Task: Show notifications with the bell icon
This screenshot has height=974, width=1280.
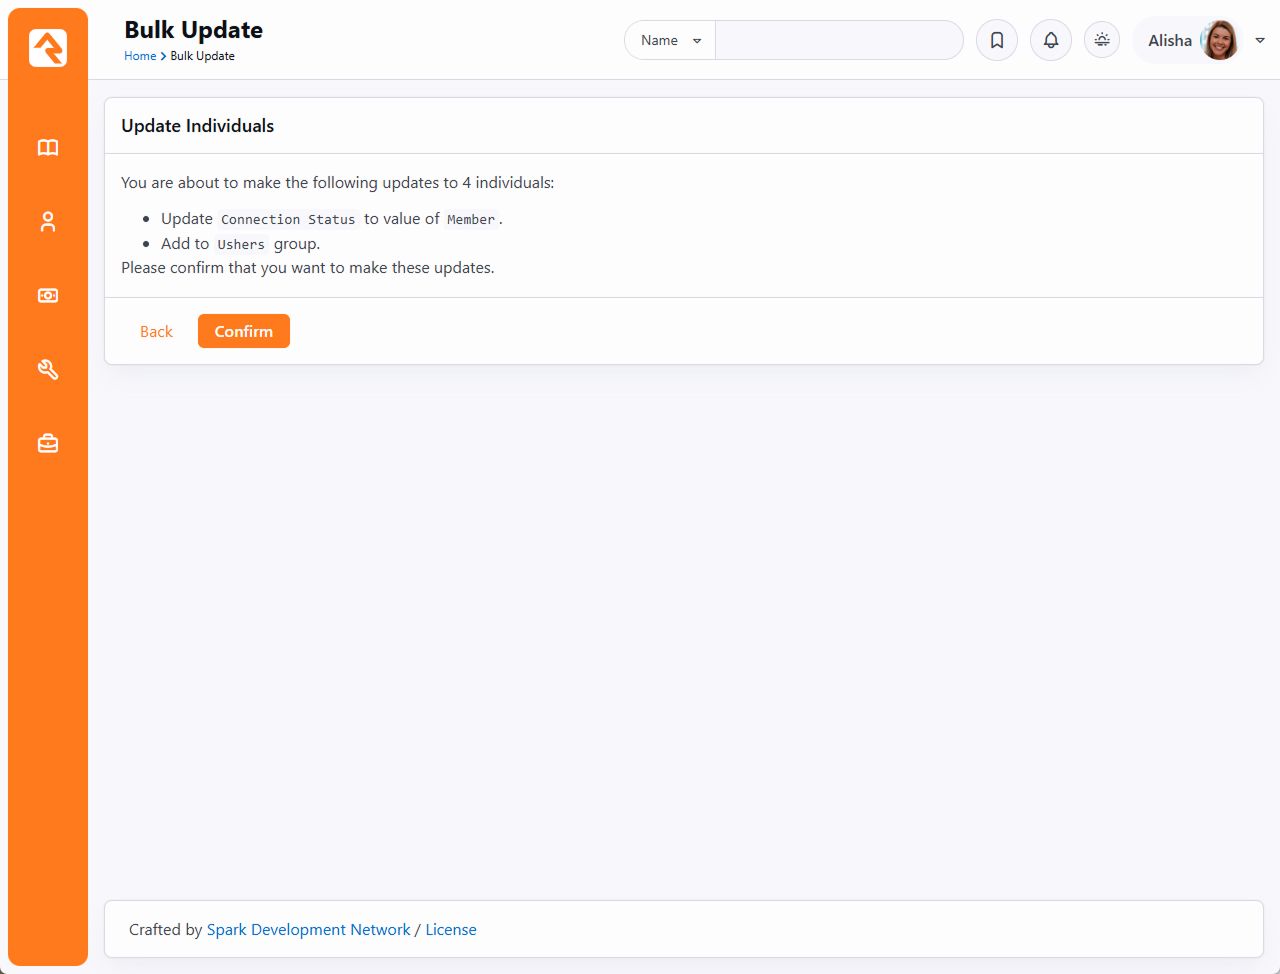Action: coord(1051,41)
